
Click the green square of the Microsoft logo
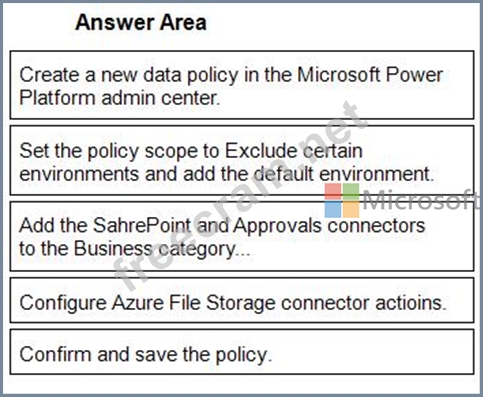coord(351,191)
